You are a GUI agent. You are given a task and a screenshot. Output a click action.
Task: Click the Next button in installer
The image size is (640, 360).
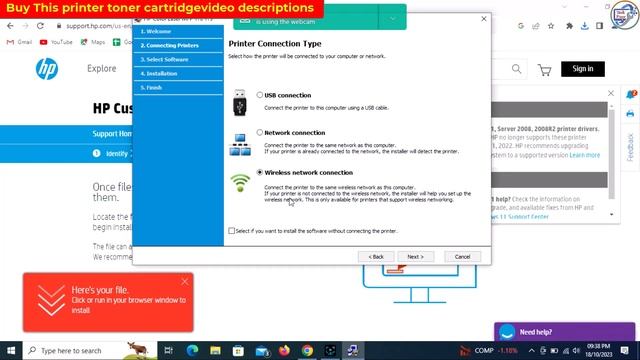[x=416, y=256]
